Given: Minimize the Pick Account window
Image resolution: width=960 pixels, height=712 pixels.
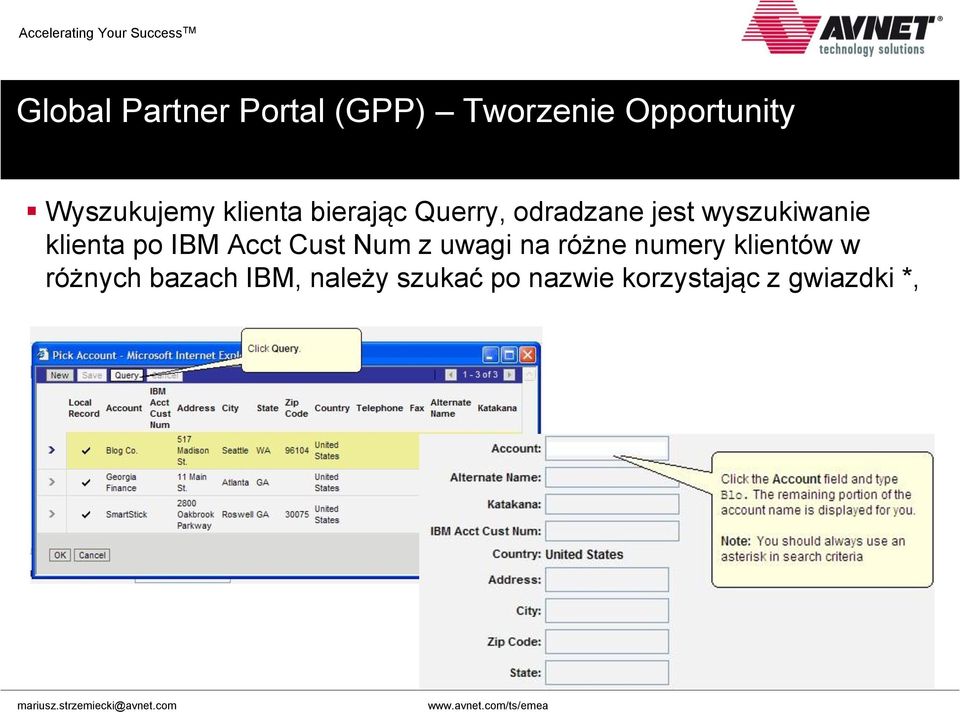Looking at the screenshot, I should (x=491, y=354).
